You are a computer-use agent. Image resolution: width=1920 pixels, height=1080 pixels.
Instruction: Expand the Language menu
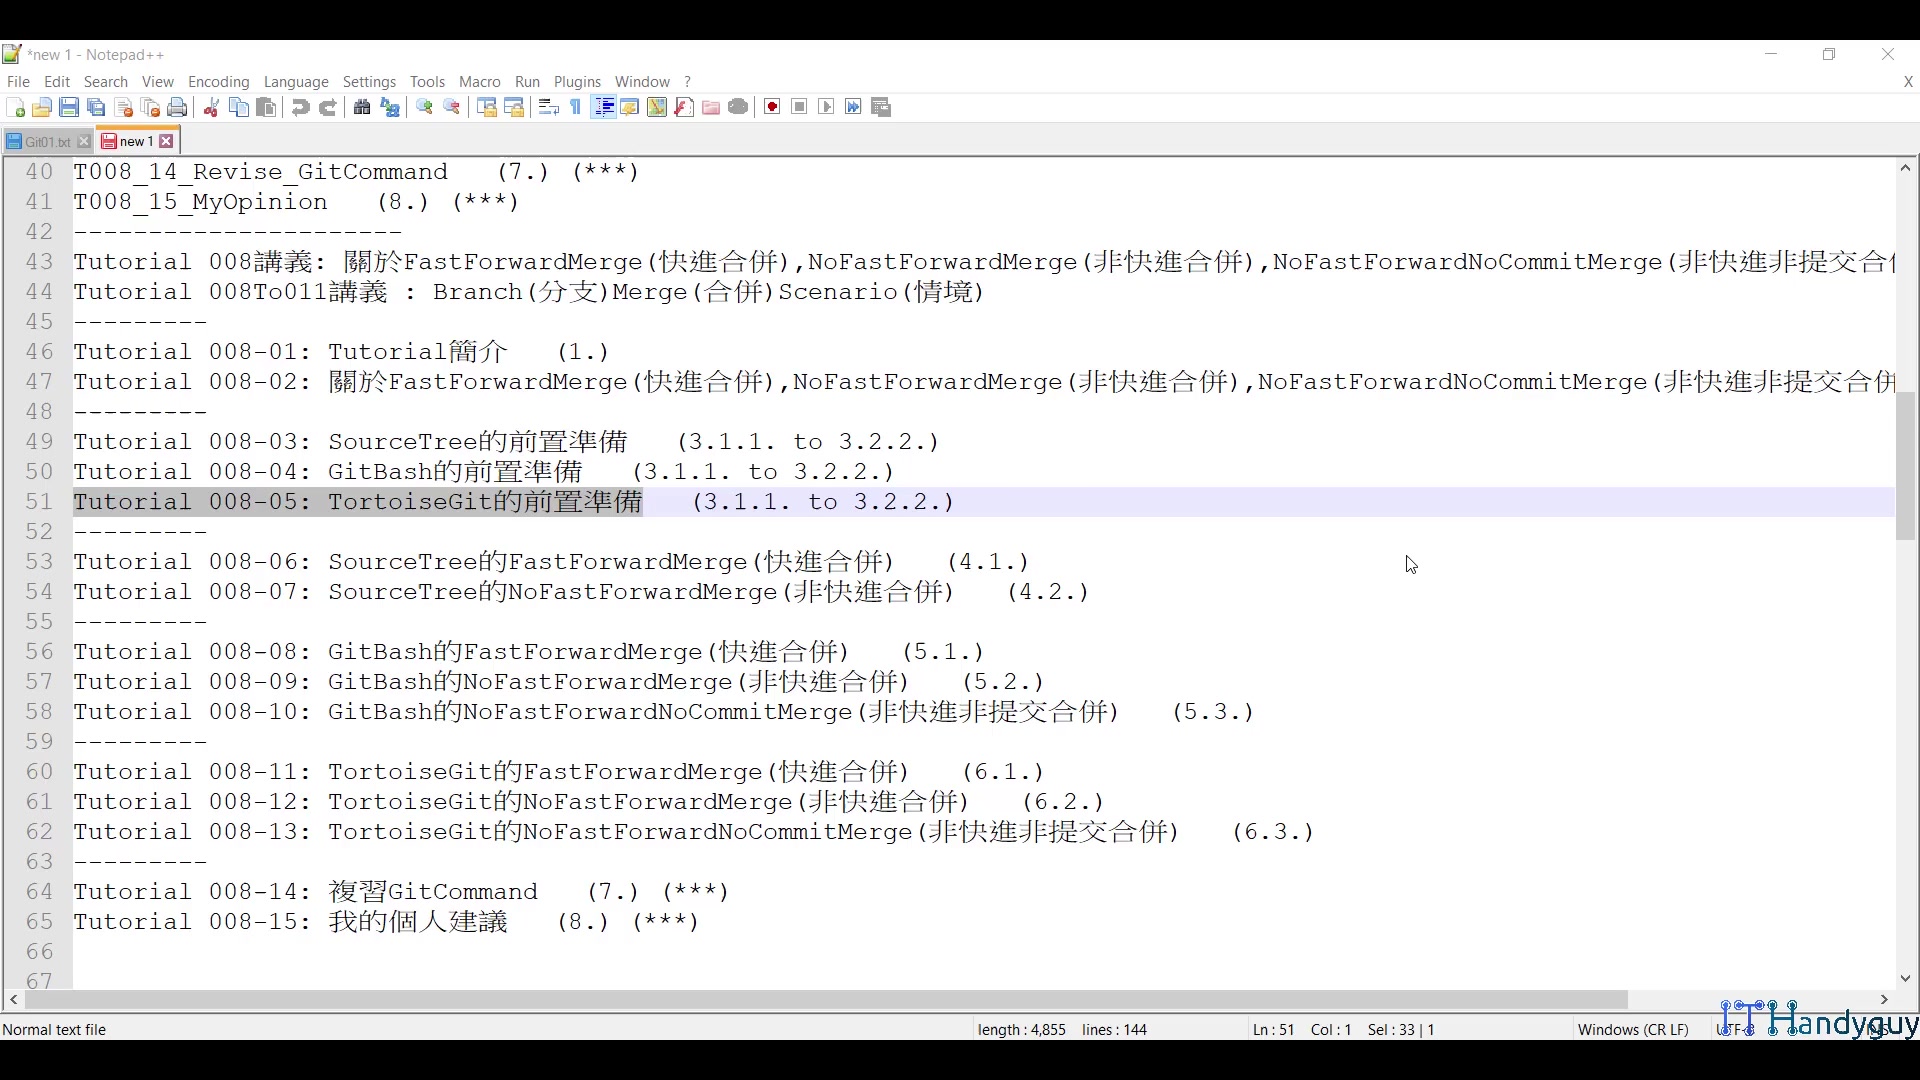pos(296,82)
